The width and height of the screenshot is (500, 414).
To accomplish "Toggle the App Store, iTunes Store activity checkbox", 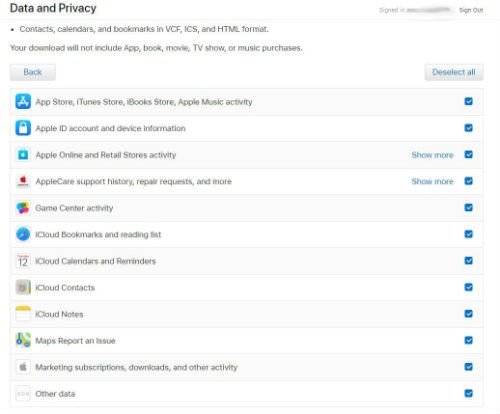I will click(468, 101).
